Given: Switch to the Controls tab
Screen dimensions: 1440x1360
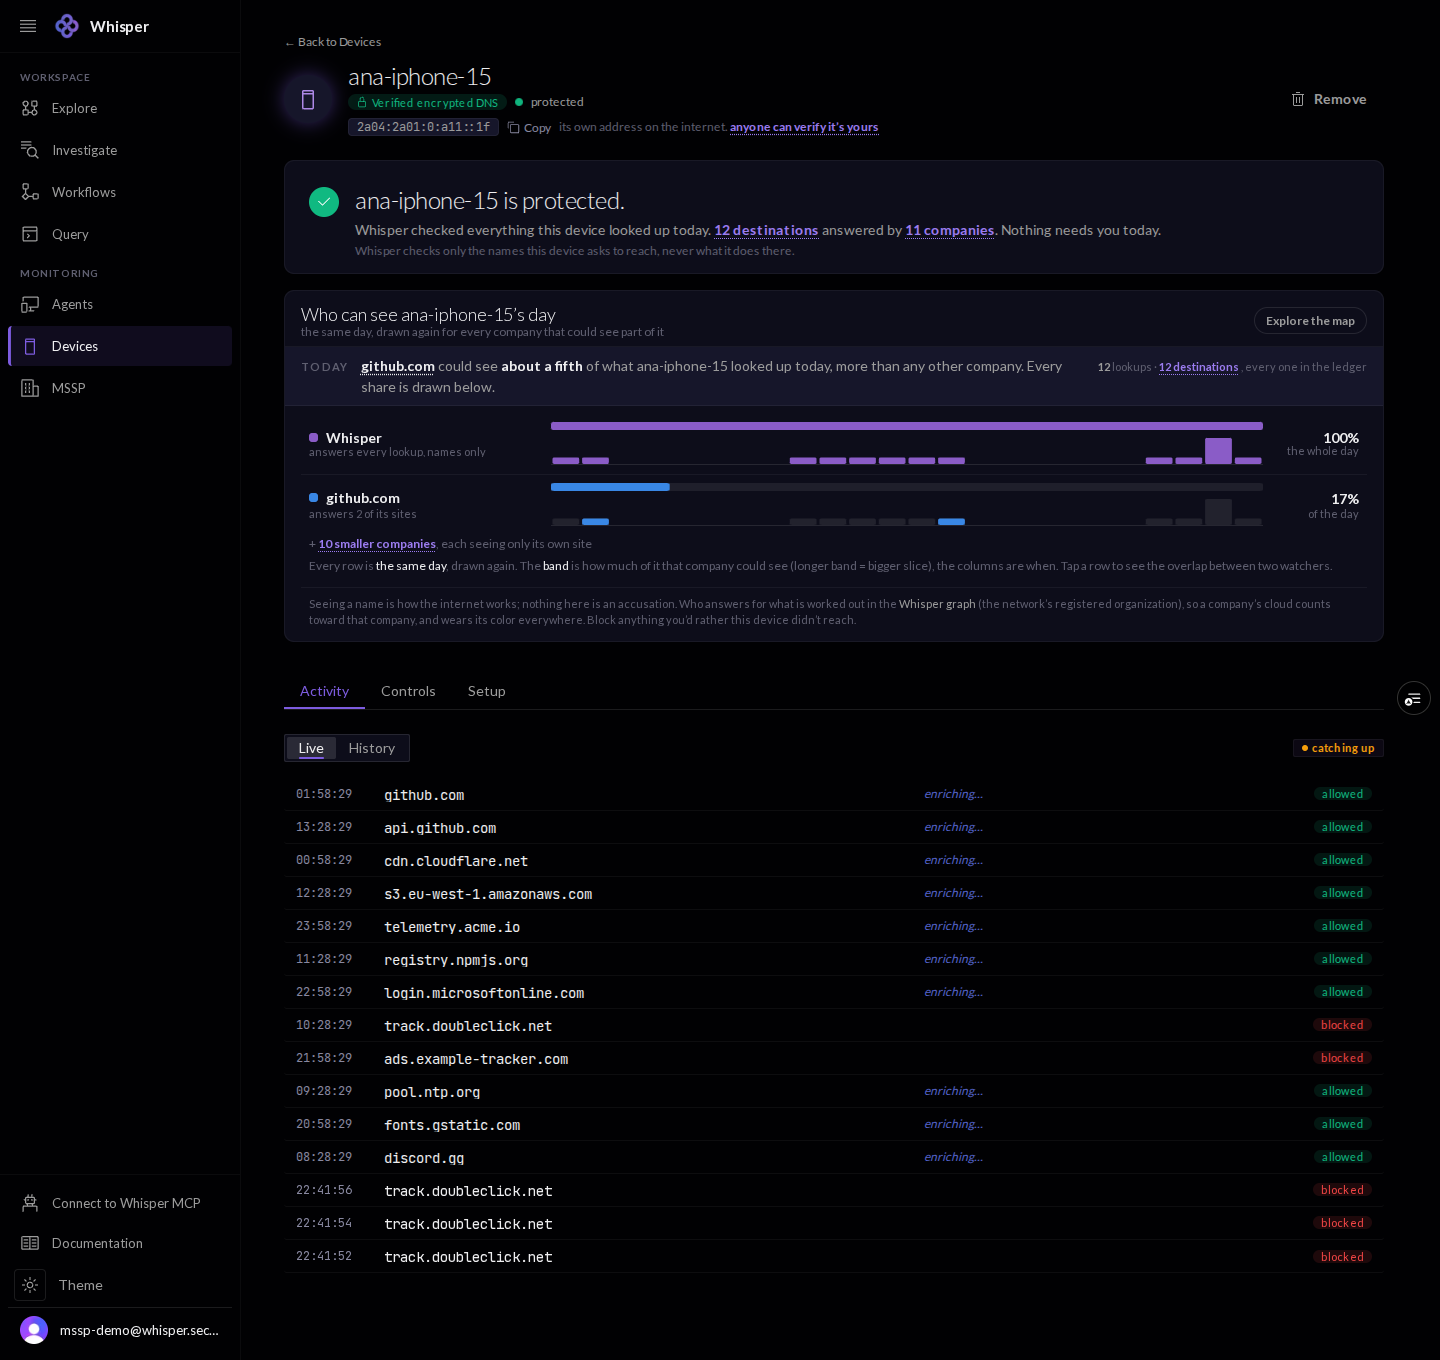Looking at the screenshot, I should [x=408, y=691].
